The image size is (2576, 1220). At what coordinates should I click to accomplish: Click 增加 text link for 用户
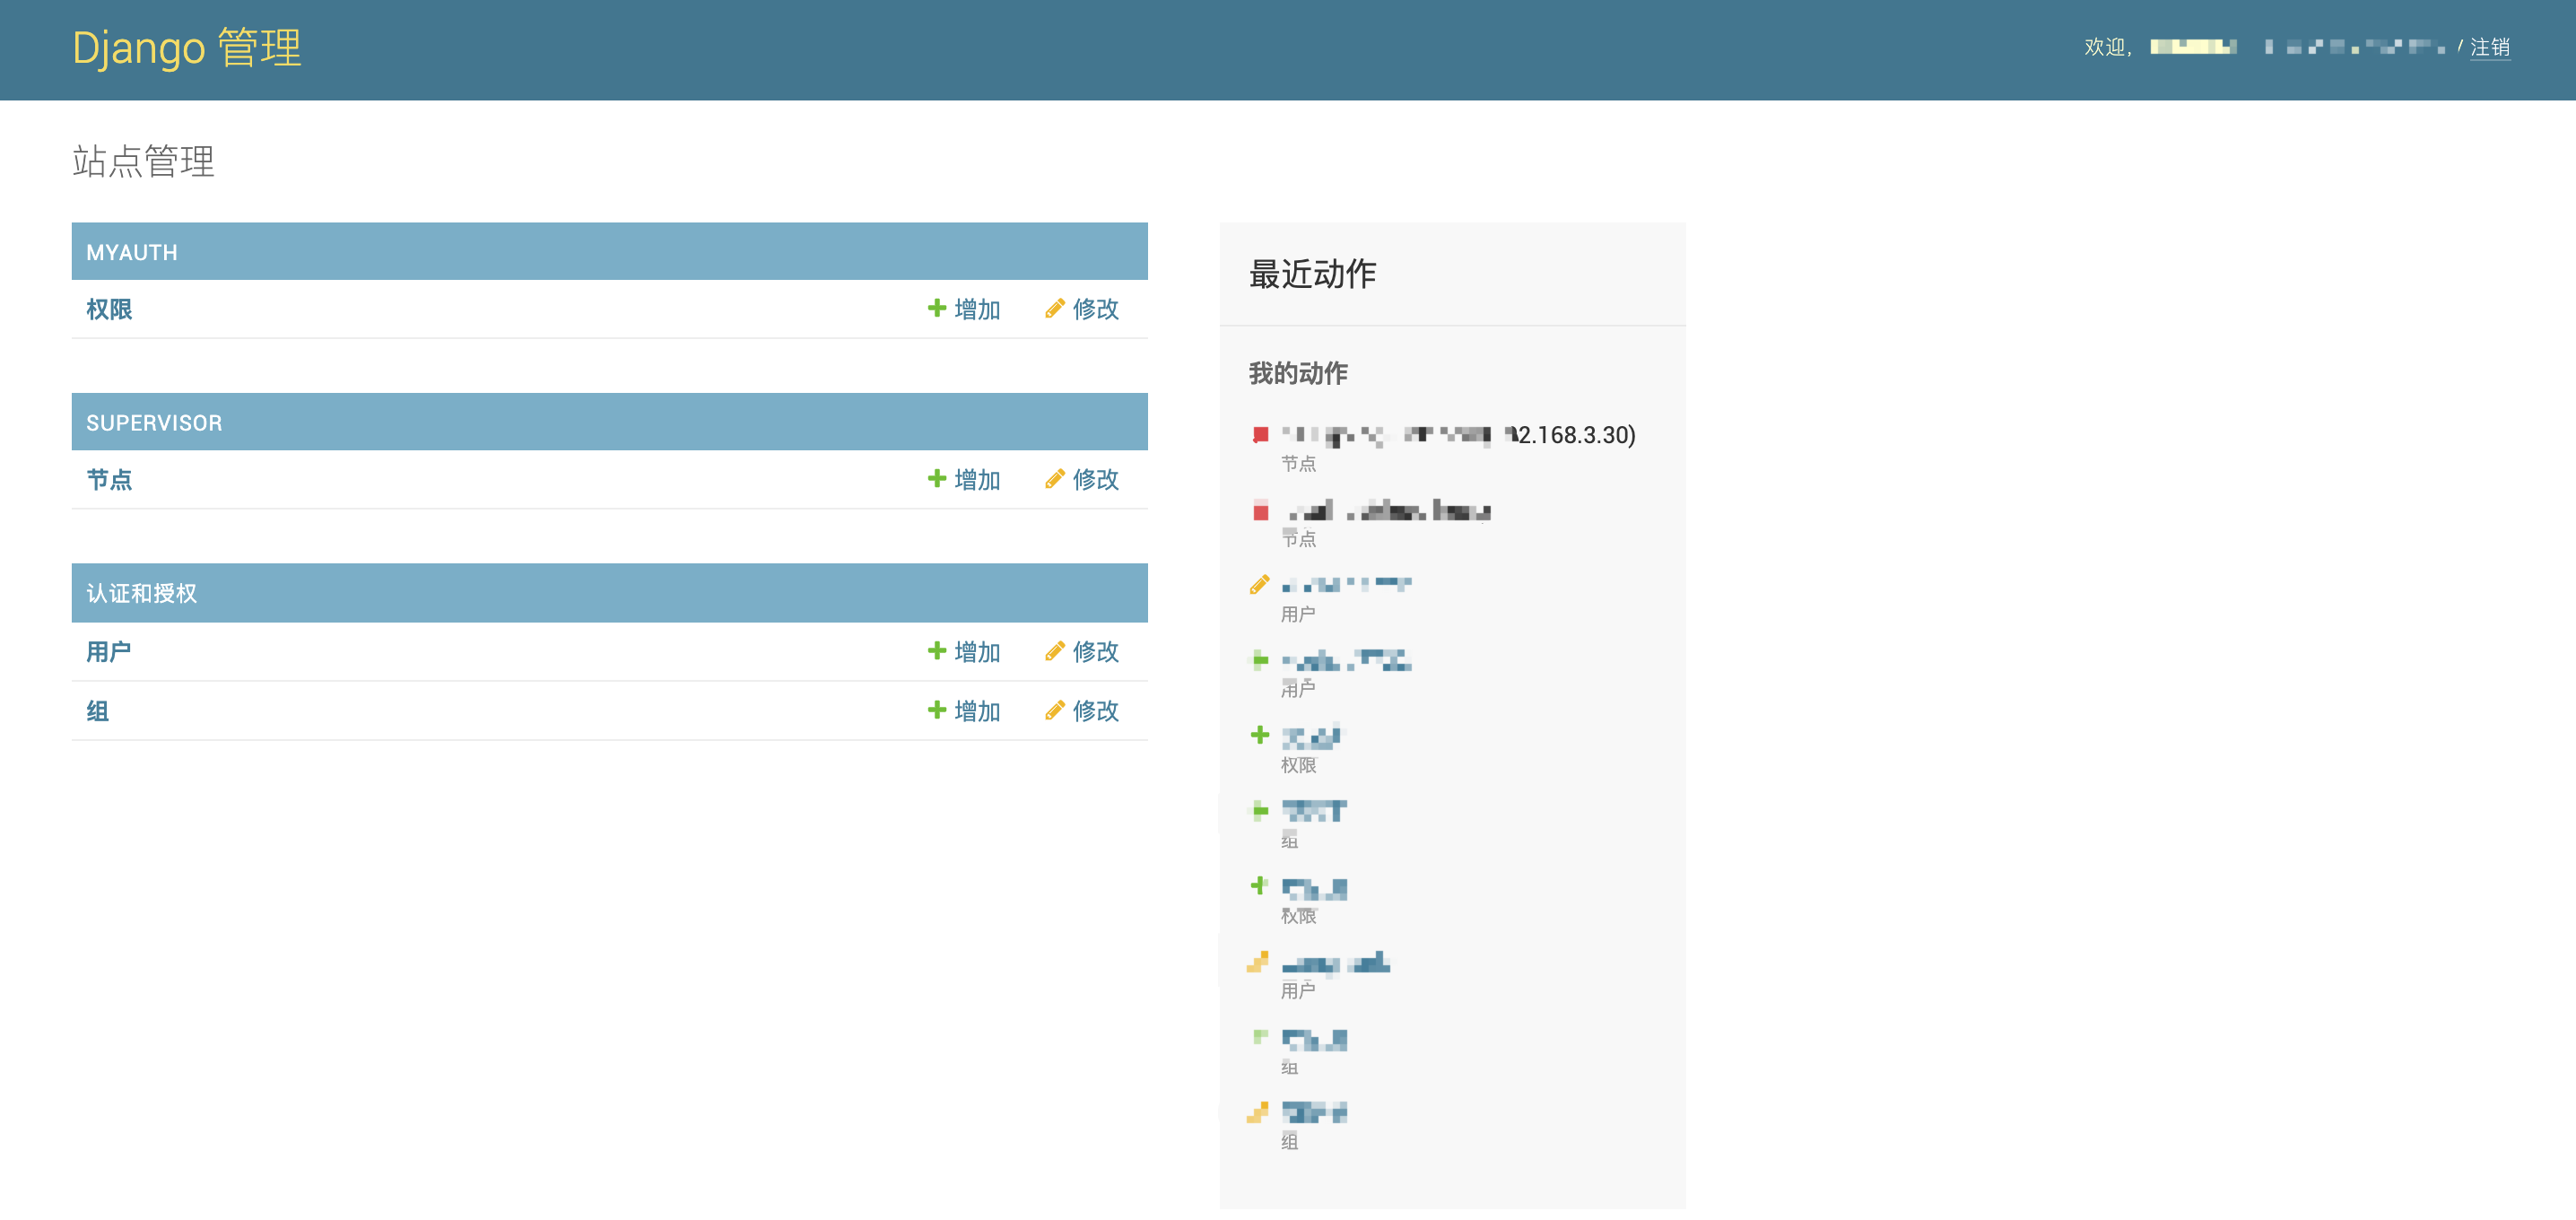977,652
